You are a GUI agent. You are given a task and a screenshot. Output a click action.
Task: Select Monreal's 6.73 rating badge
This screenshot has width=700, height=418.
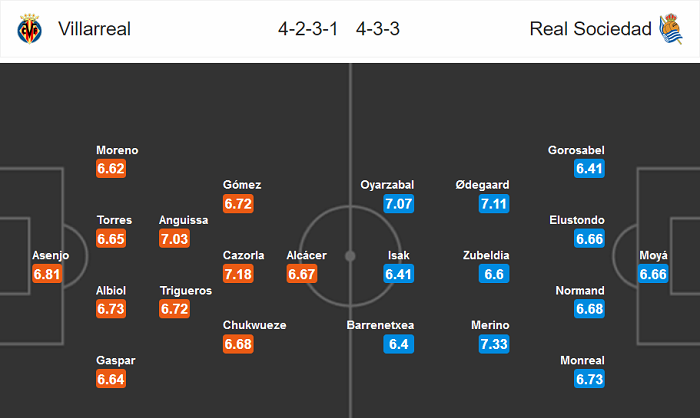point(590,379)
